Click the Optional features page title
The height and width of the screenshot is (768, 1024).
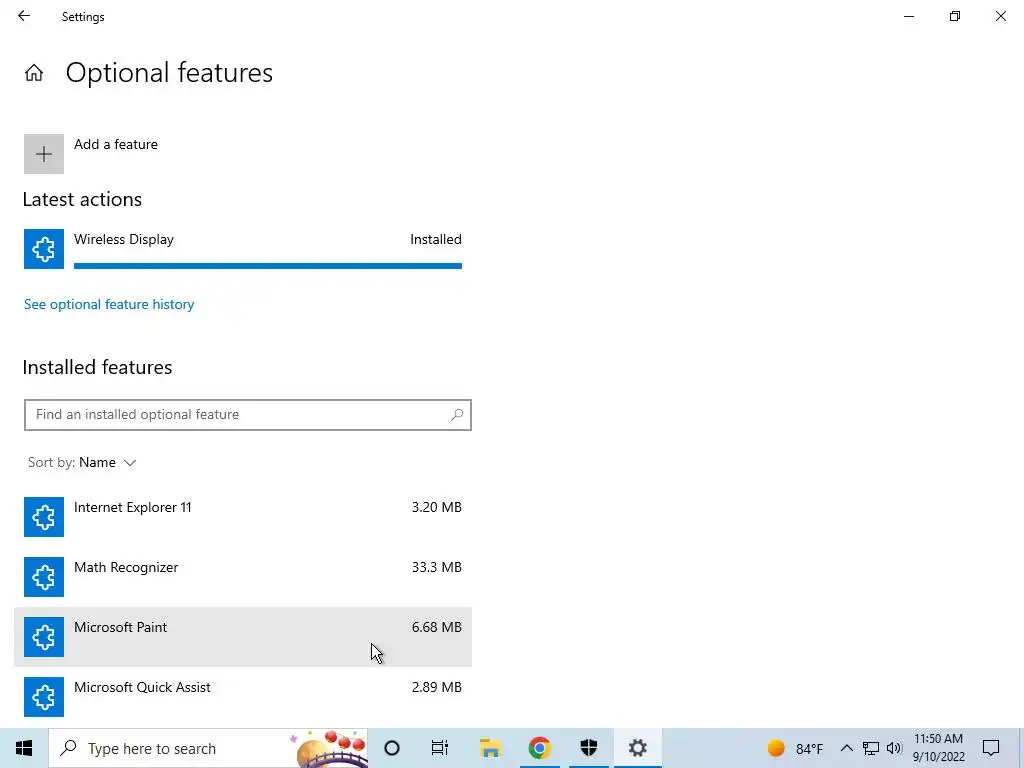pos(169,73)
